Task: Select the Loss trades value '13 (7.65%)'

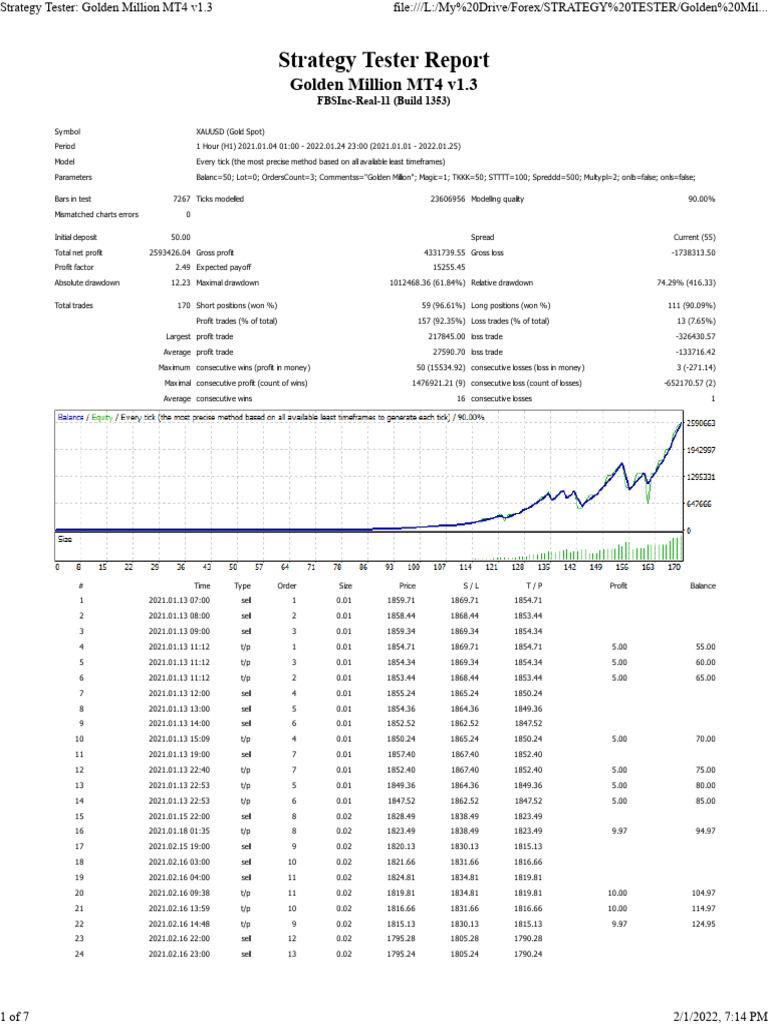Action: click(696, 321)
